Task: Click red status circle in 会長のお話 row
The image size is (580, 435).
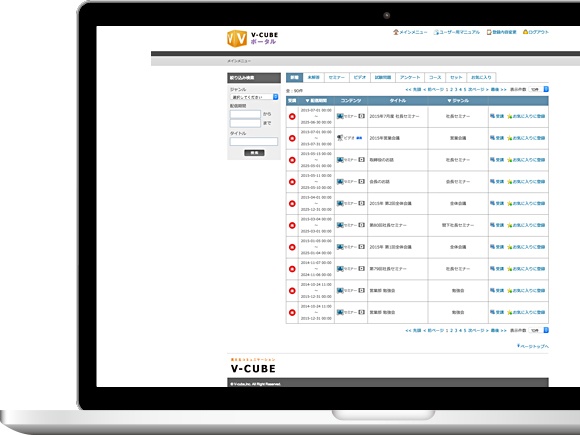Action: pos(292,182)
